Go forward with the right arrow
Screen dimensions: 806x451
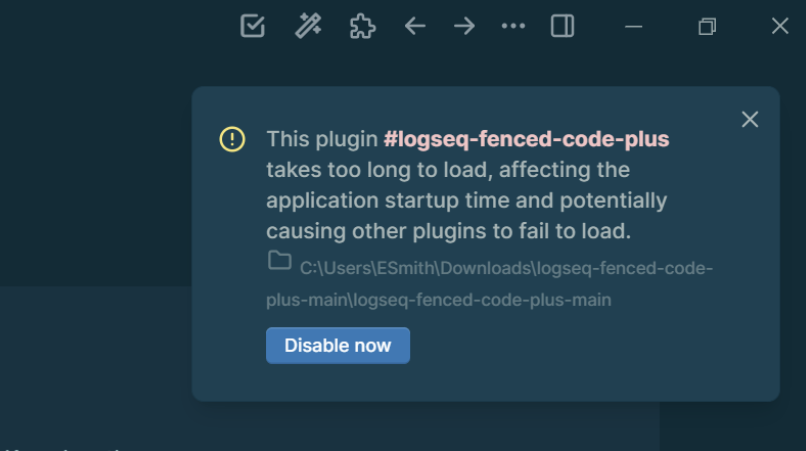tap(464, 26)
